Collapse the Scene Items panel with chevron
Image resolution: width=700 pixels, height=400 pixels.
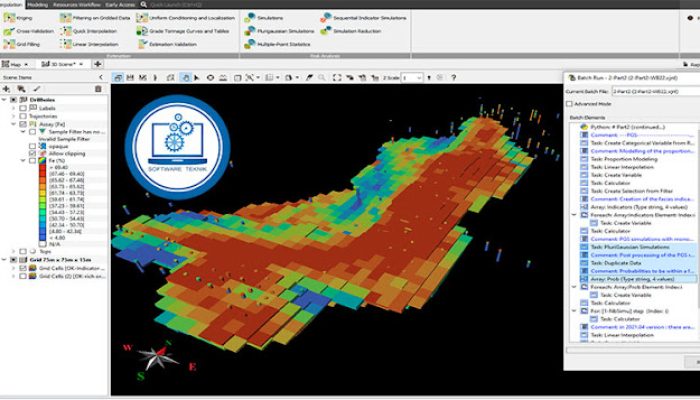[101, 77]
